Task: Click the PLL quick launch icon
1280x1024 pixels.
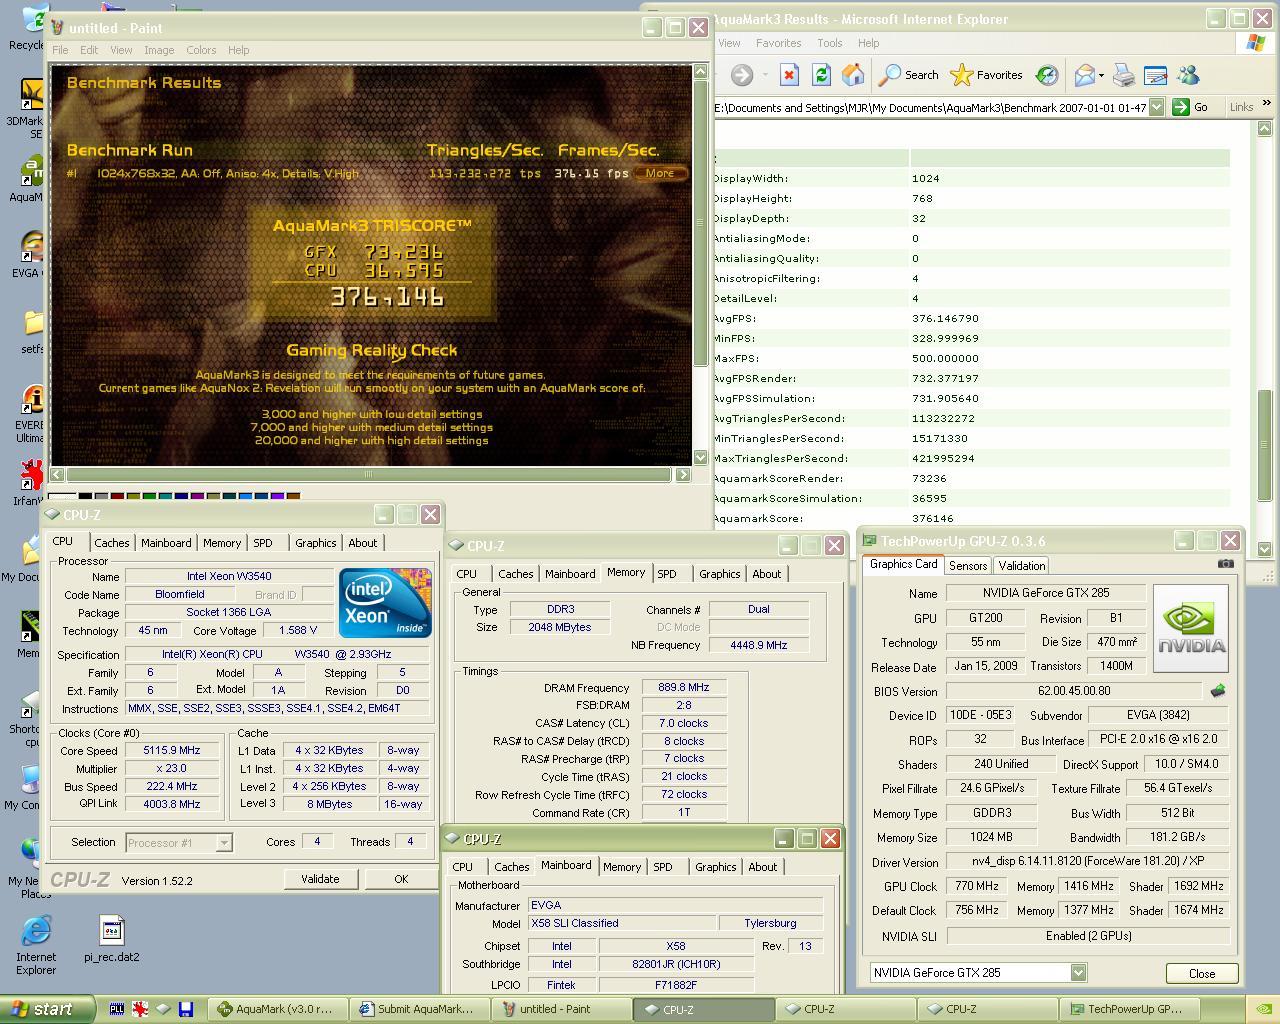Action: tap(117, 1010)
